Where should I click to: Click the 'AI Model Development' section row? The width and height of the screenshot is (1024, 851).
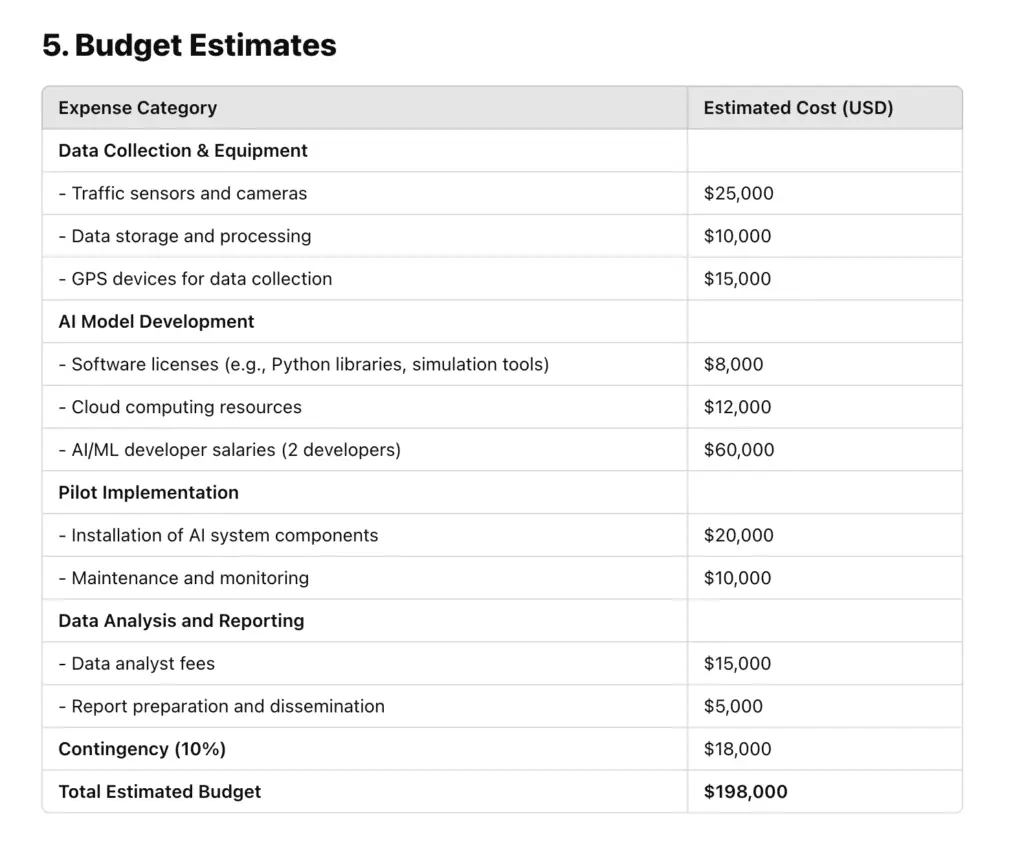502,321
